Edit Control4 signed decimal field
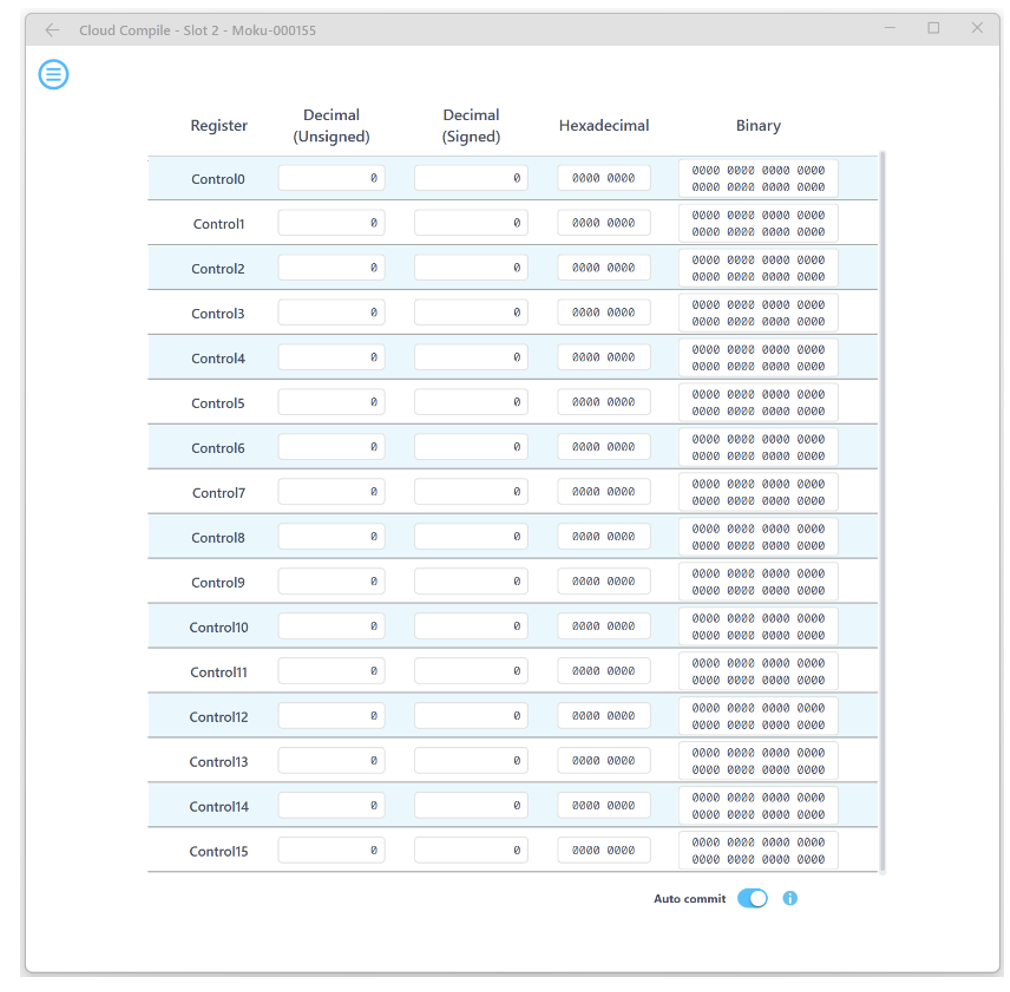This screenshot has height=992, width=1010. (471, 358)
